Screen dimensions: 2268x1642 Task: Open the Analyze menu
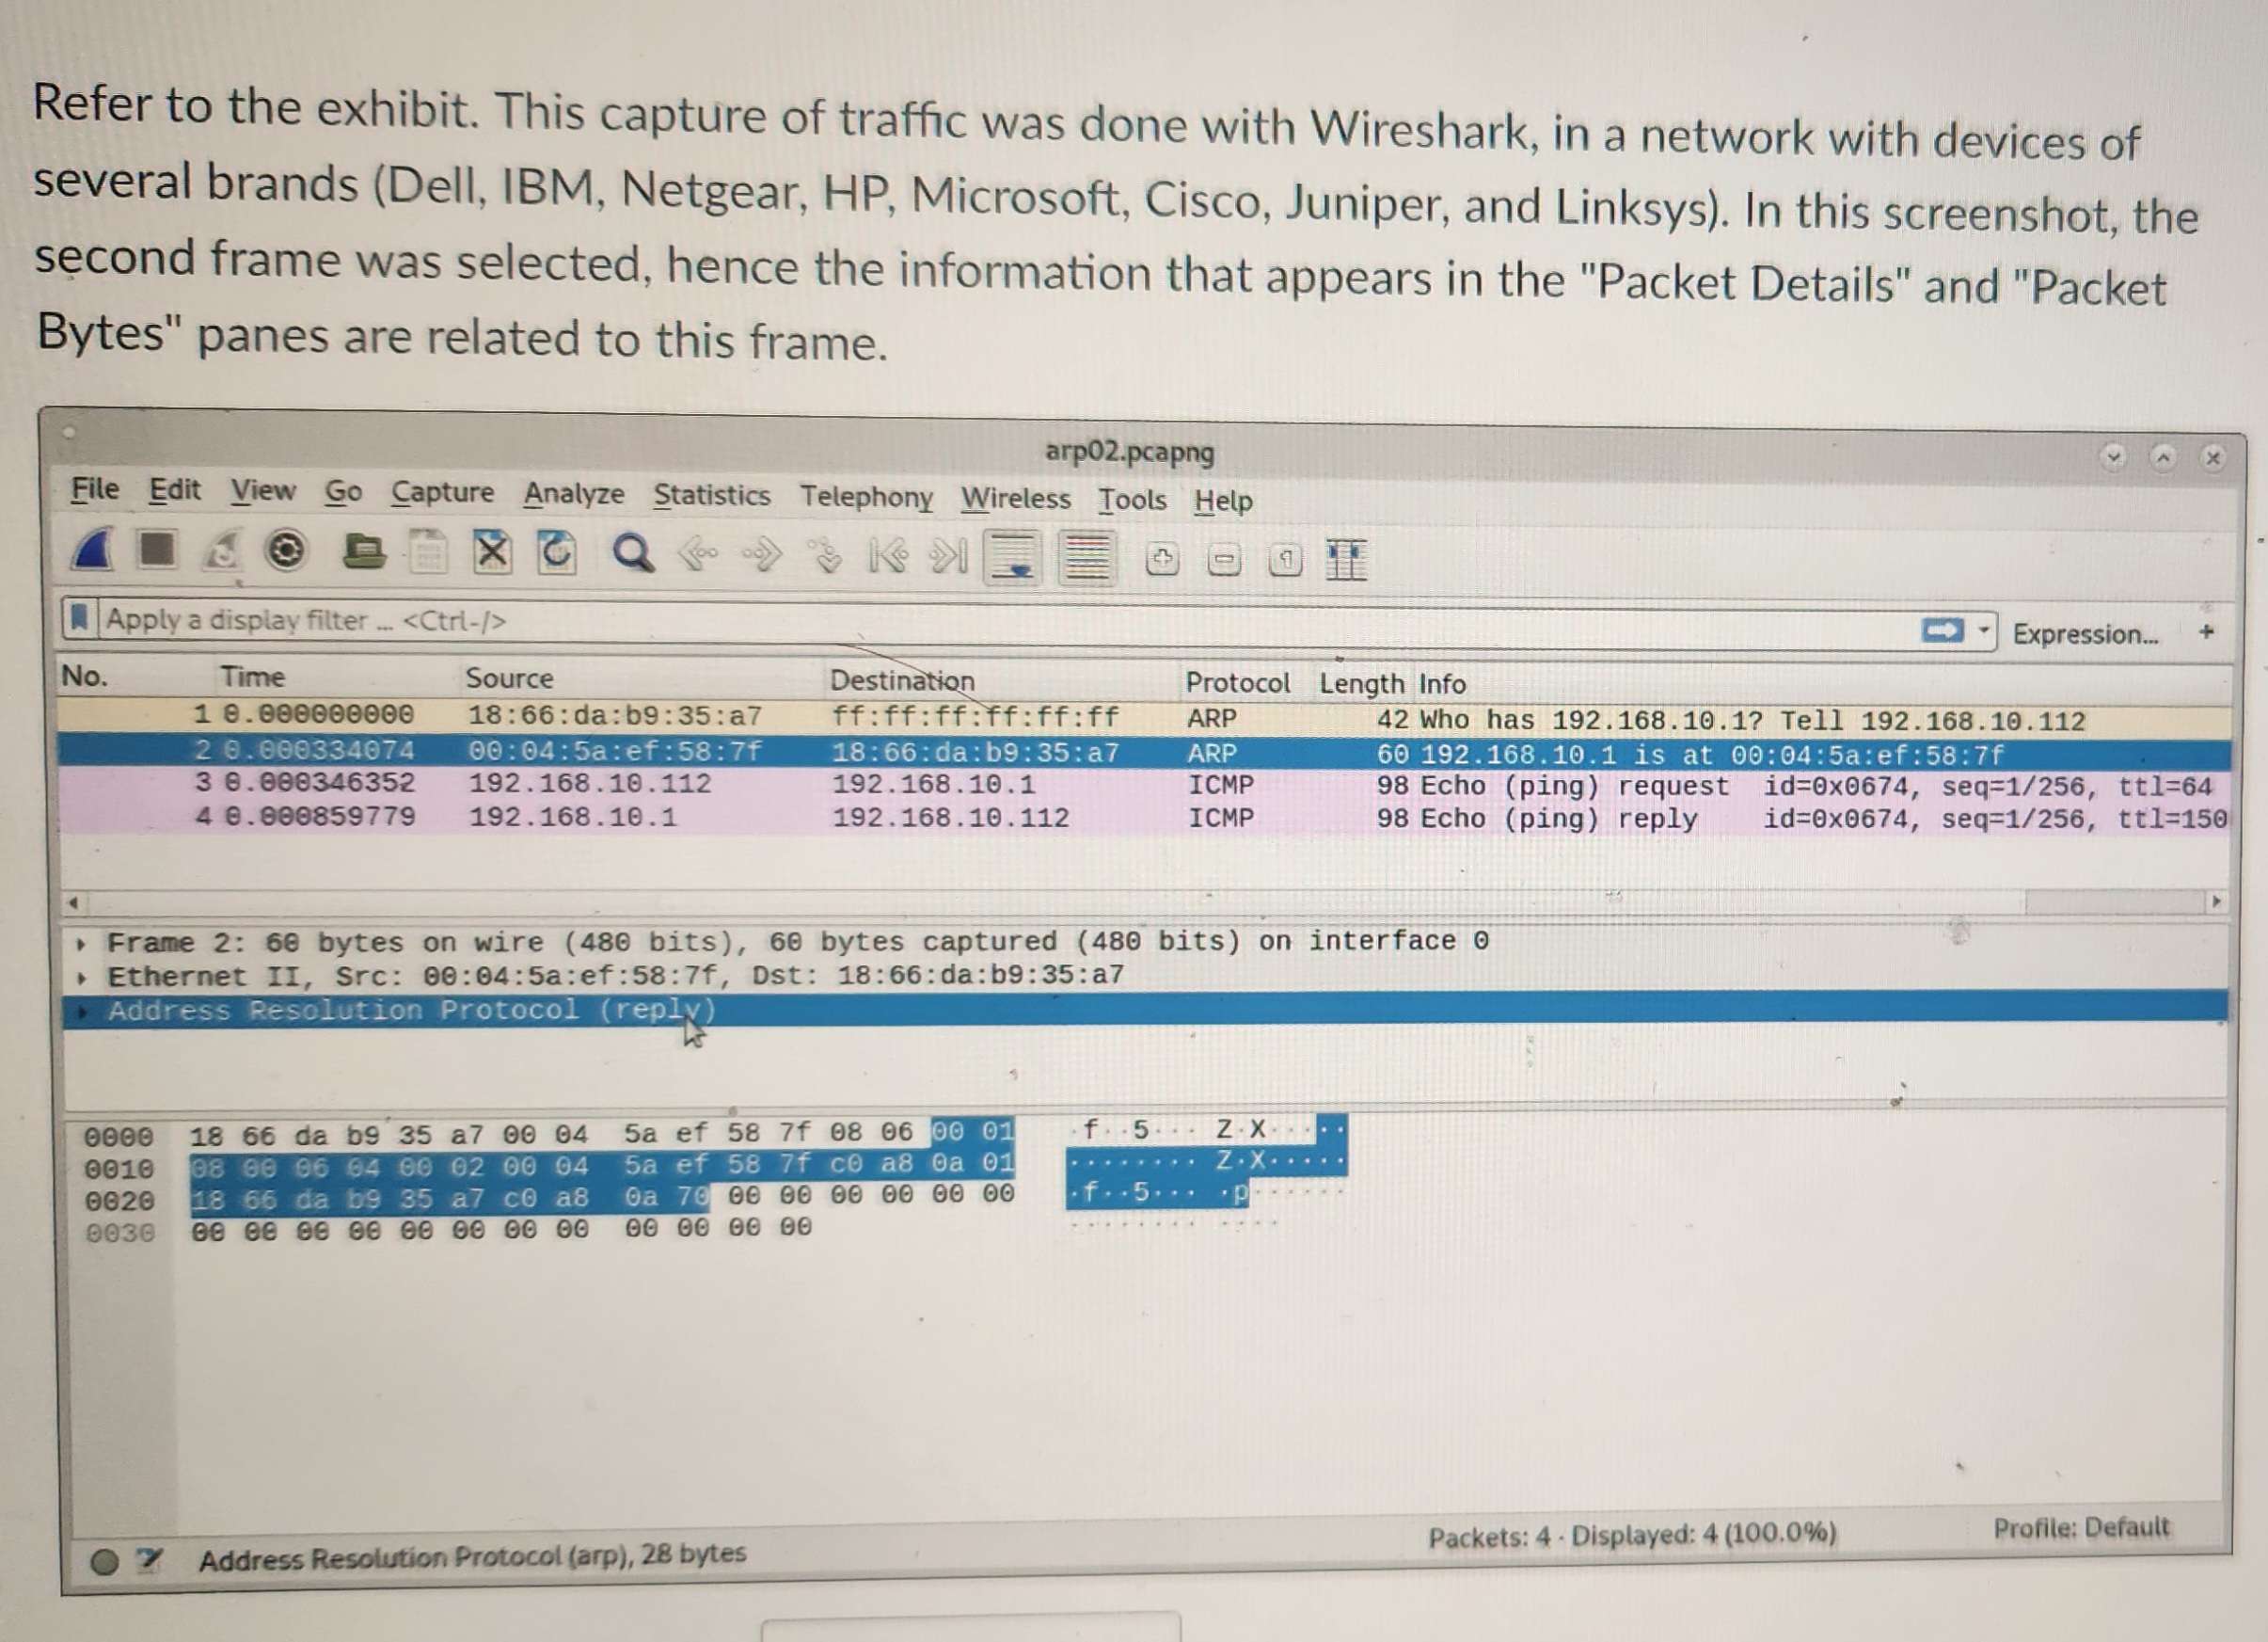(x=573, y=493)
